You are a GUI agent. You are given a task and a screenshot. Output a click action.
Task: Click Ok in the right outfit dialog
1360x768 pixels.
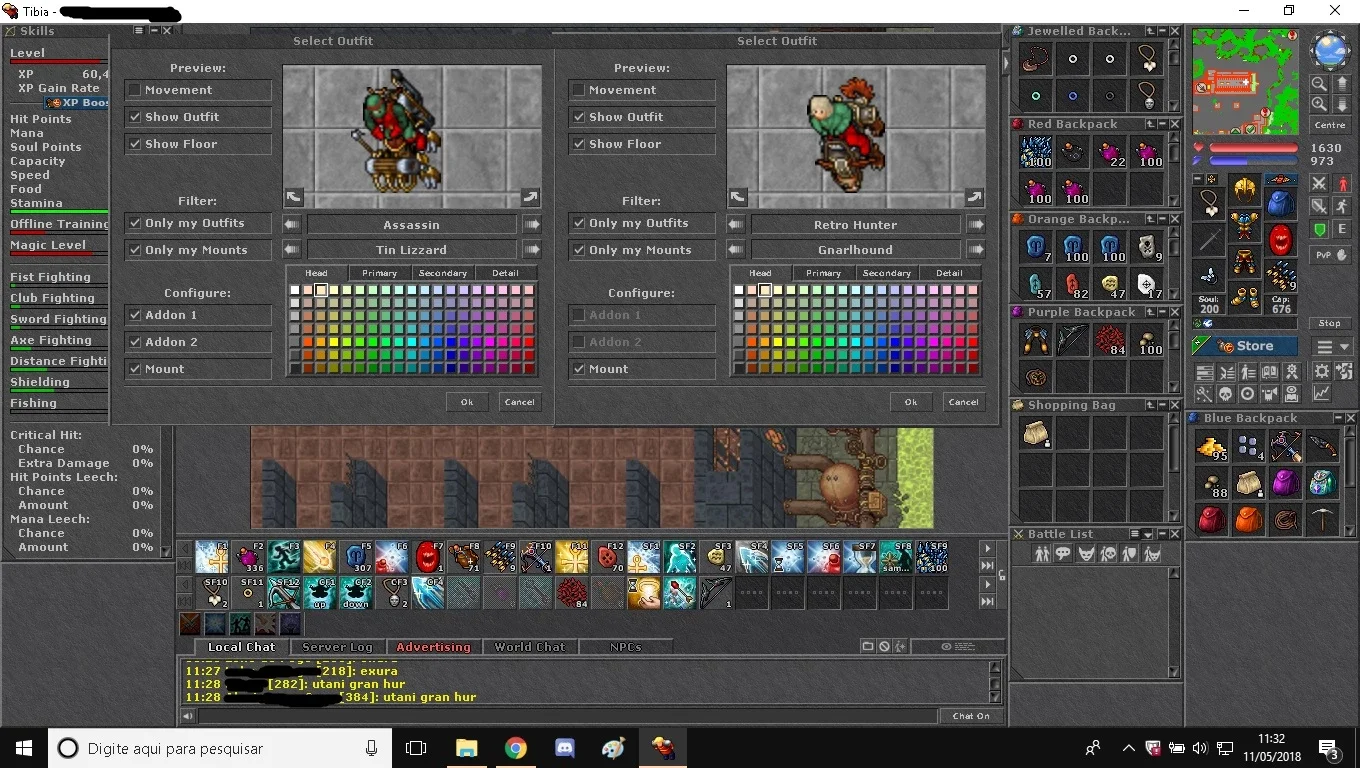click(x=910, y=402)
